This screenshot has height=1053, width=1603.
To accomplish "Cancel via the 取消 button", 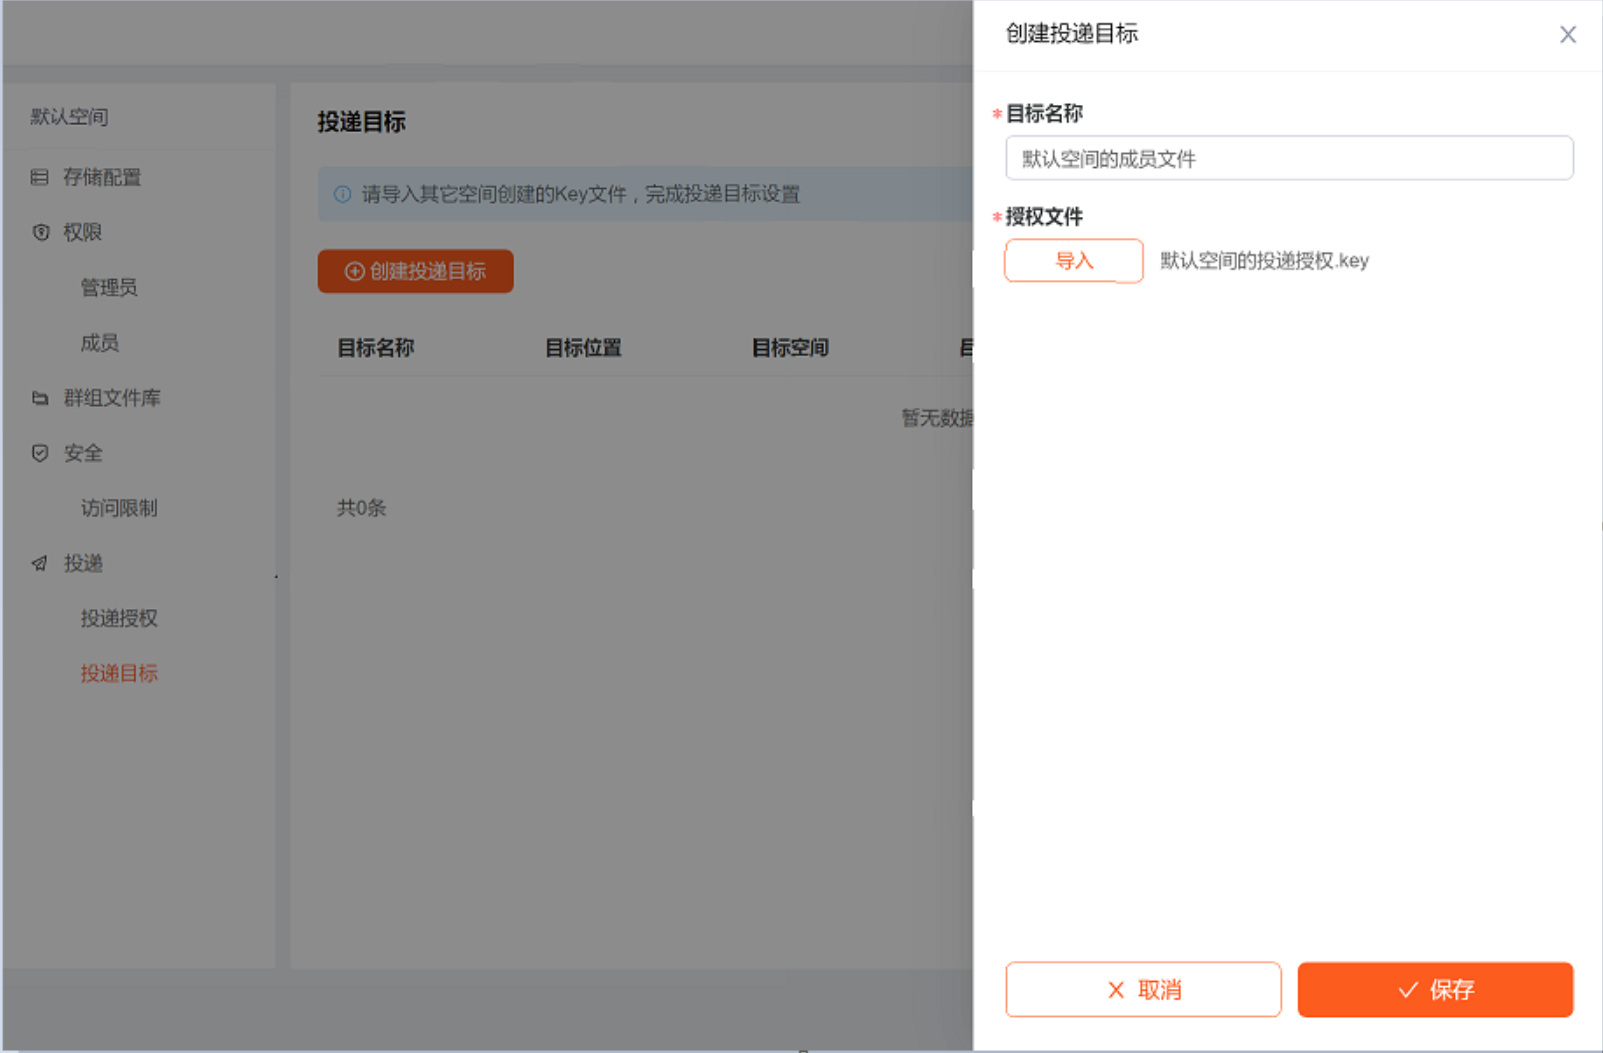I will [x=1143, y=989].
